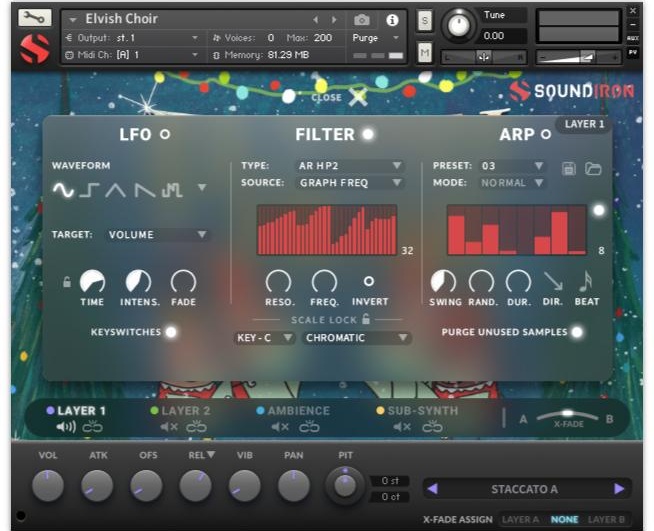Enable Purge Unused Samples toggle
Image resolution: width=654 pixels, height=531 pixels.
click(x=577, y=332)
